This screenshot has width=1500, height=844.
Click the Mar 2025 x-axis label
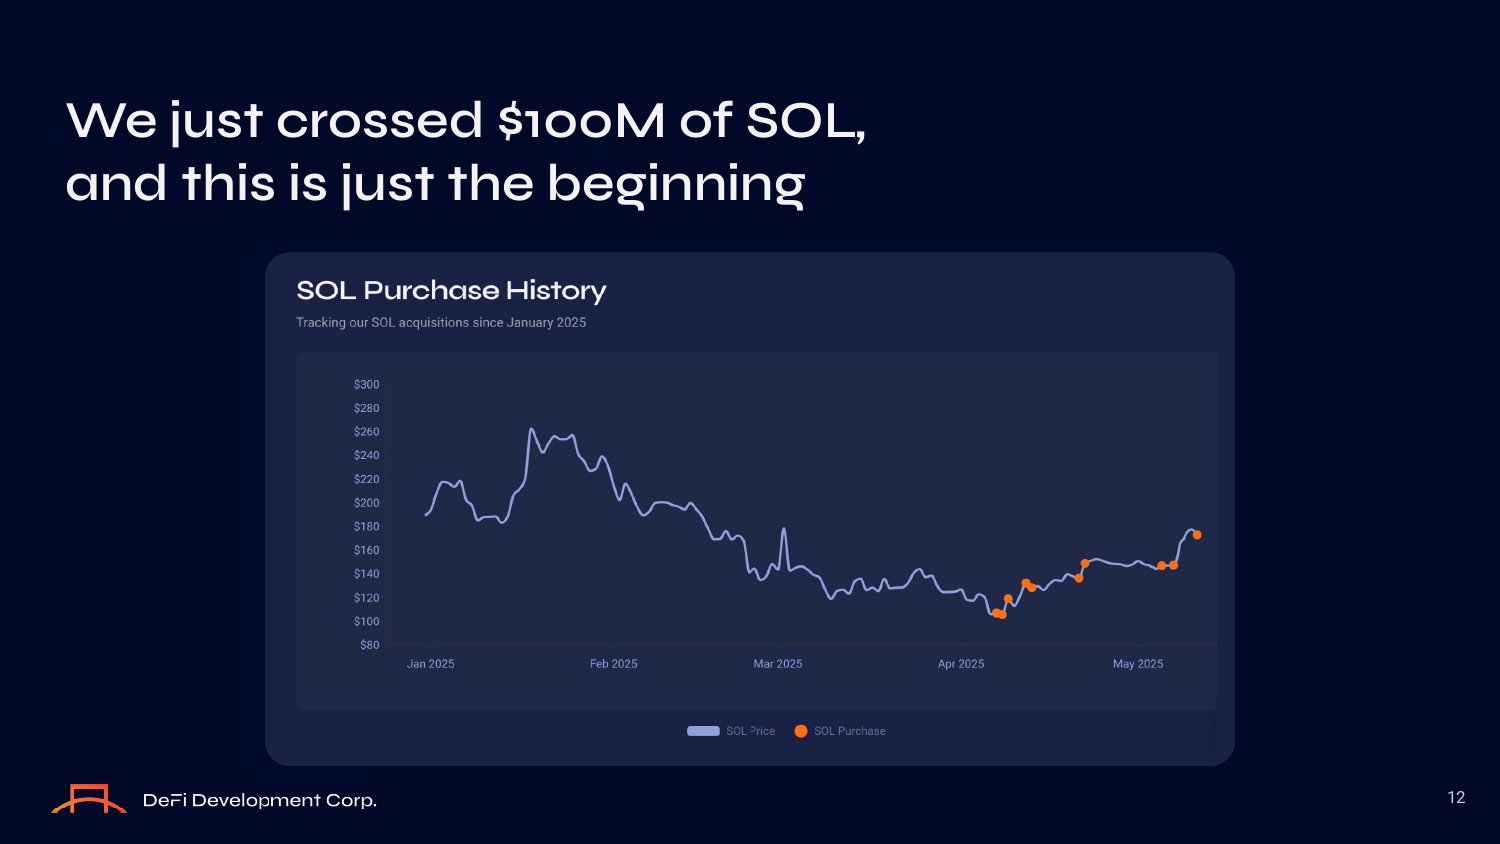pos(777,664)
